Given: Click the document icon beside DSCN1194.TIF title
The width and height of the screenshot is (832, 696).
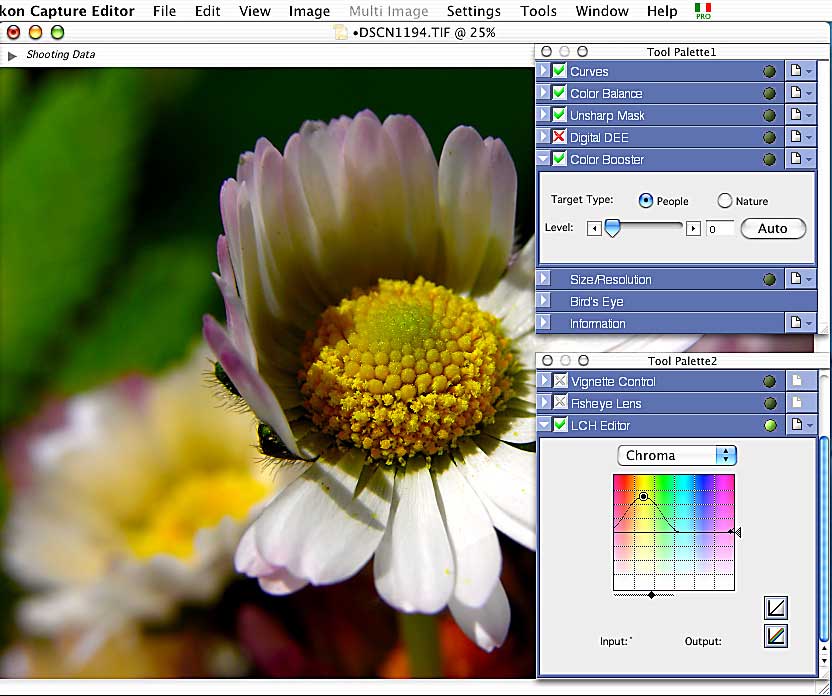Looking at the screenshot, I should coord(341,33).
